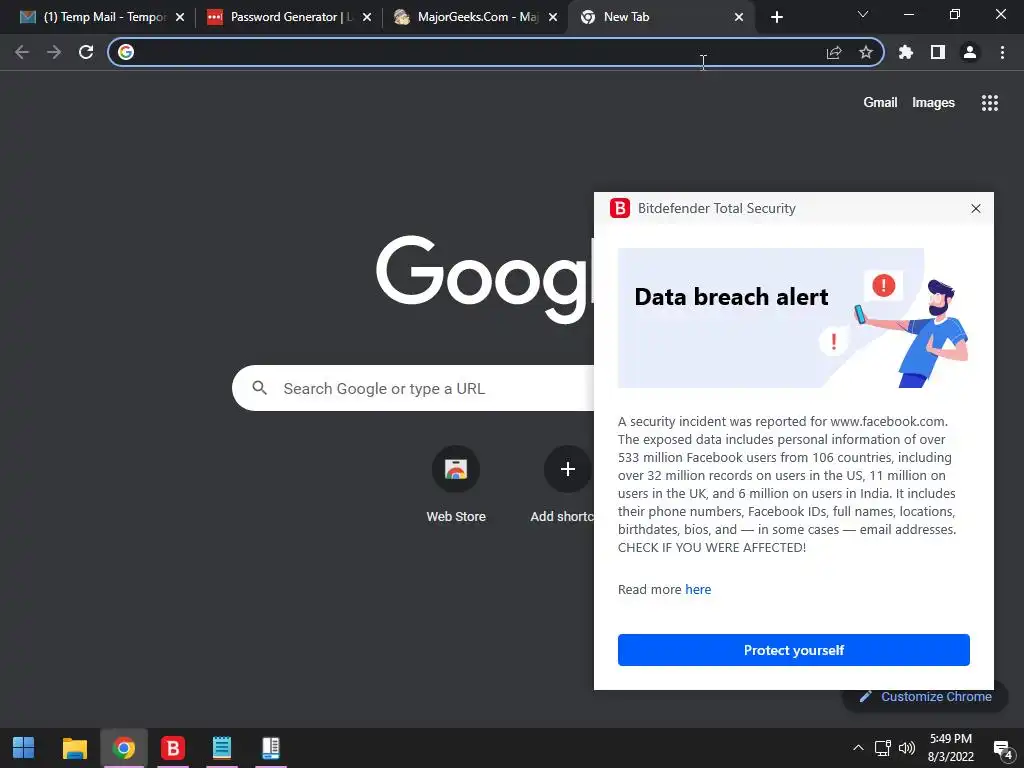Click the Search Google or type a URL box

pos(413,388)
